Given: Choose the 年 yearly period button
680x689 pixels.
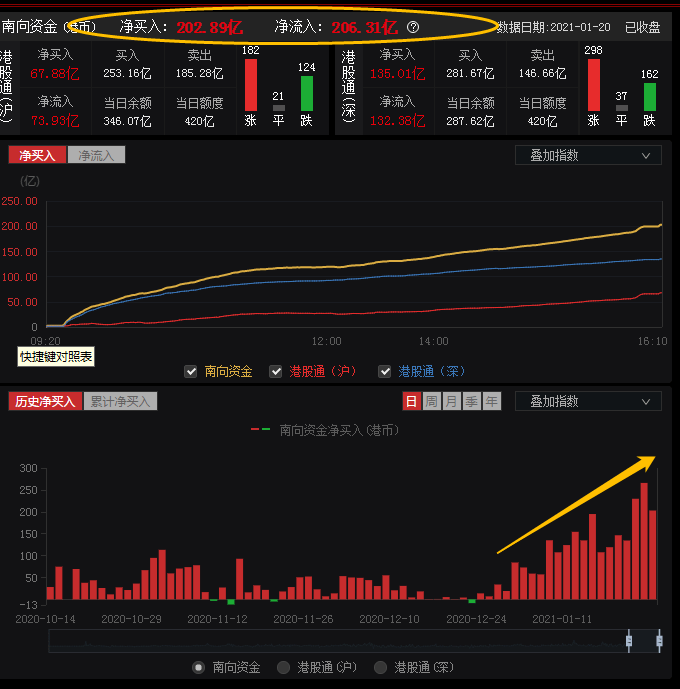Looking at the screenshot, I should point(492,401).
